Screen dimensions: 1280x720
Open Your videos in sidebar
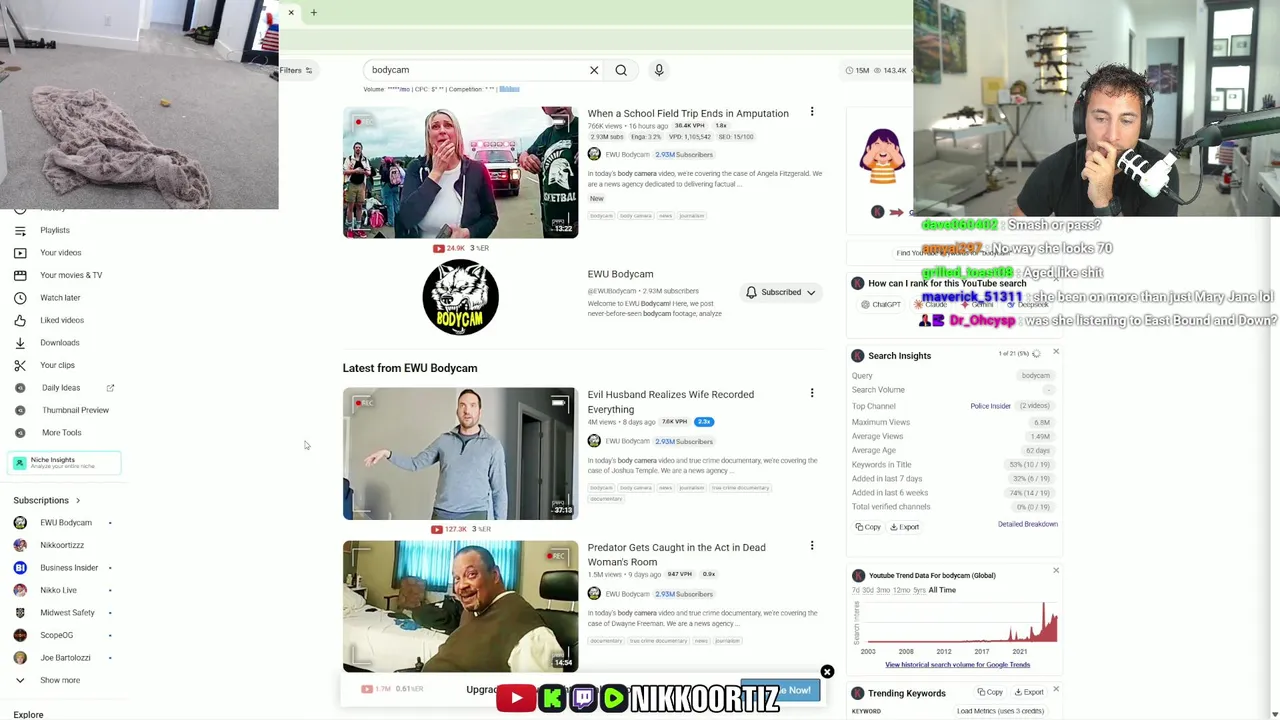[61, 253]
